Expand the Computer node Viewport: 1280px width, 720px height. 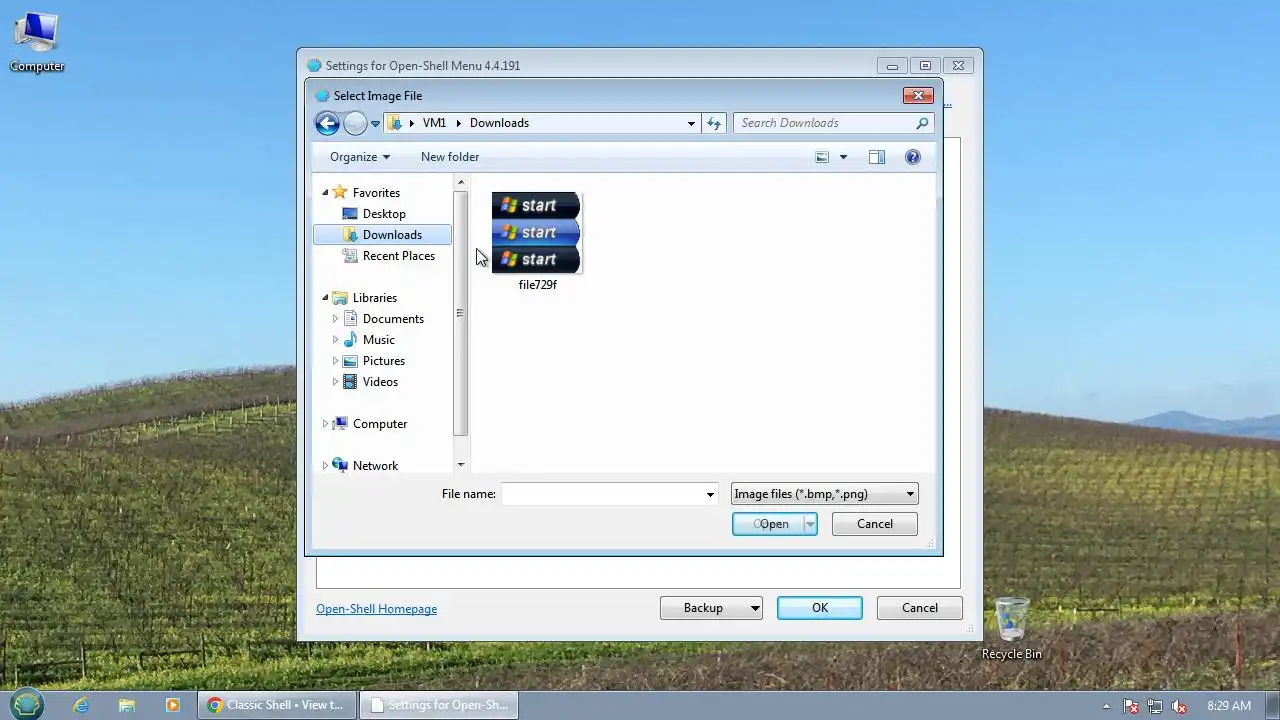pos(325,424)
